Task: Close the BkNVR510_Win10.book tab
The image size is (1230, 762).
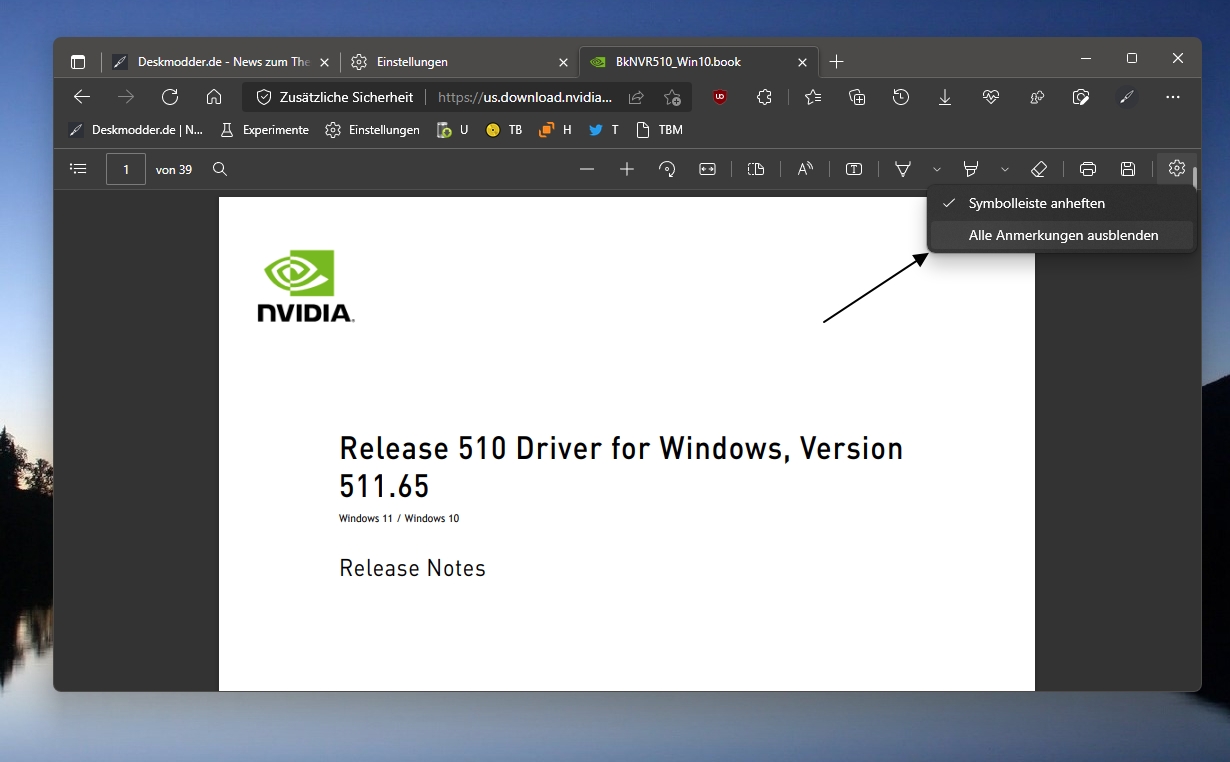Action: [x=802, y=61]
